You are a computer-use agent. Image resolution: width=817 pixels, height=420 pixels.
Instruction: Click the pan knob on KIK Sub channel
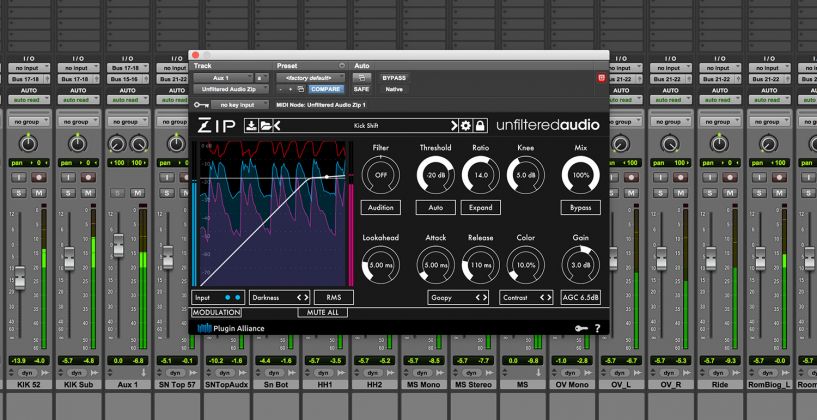click(x=78, y=143)
